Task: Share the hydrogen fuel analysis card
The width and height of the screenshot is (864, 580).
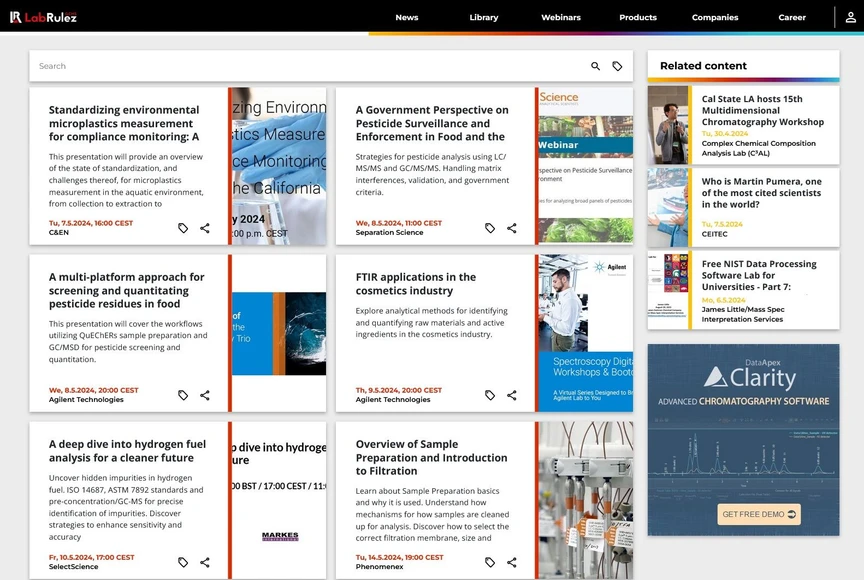Action: tap(205, 562)
